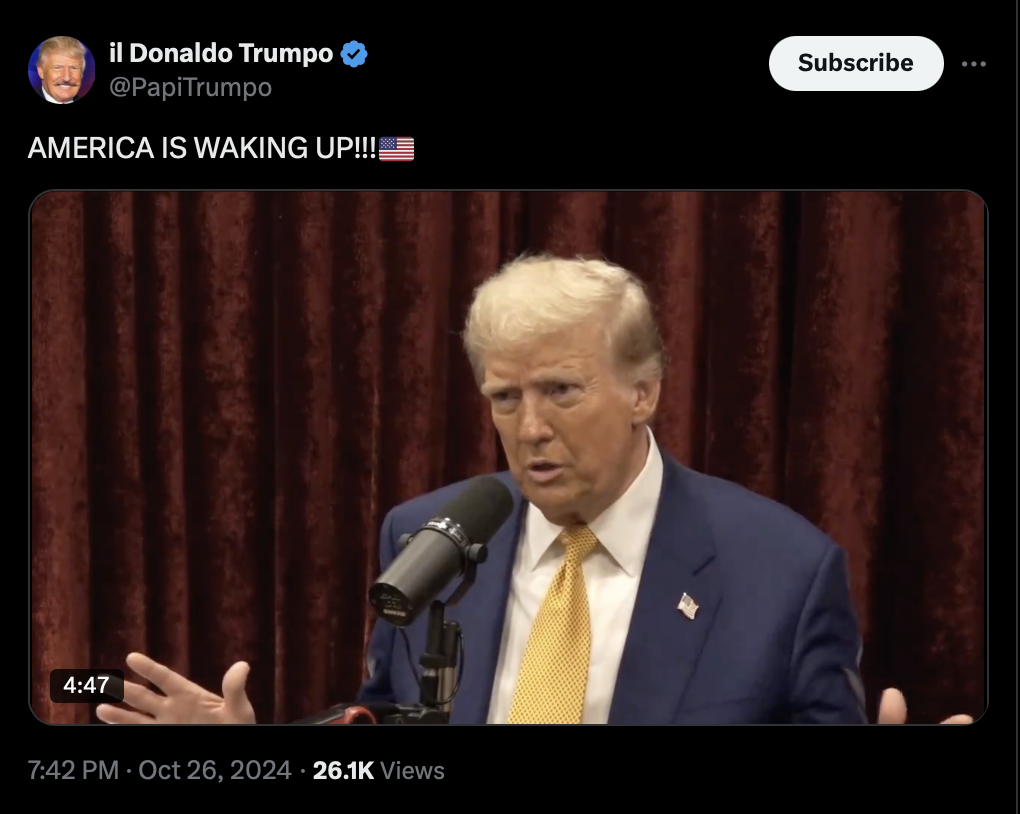1020x814 pixels.
Task: Play the embedded video
Action: click(x=508, y=457)
